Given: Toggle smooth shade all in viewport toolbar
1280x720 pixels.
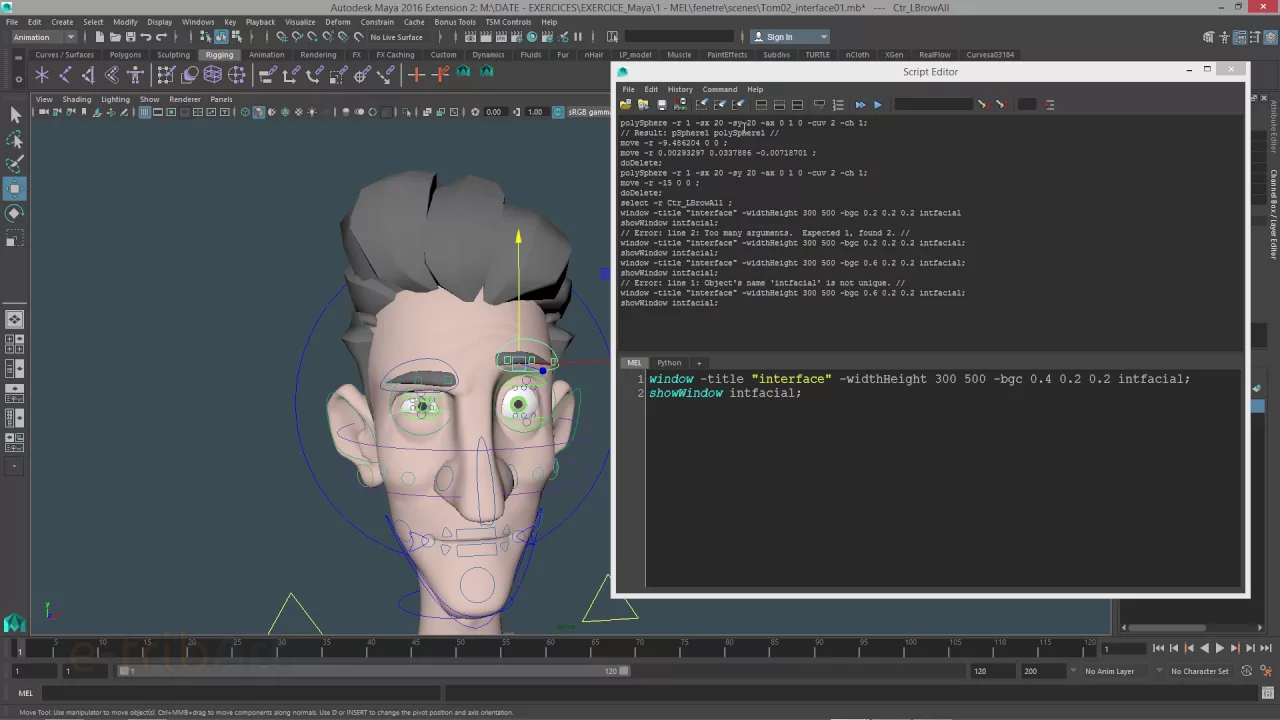Looking at the screenshot, I should point(258,112).
